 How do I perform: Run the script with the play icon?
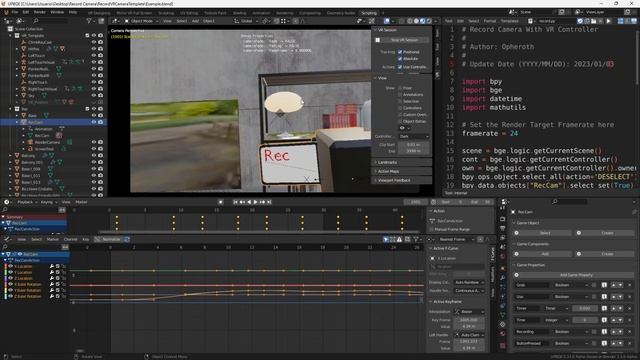coord(609,21)
